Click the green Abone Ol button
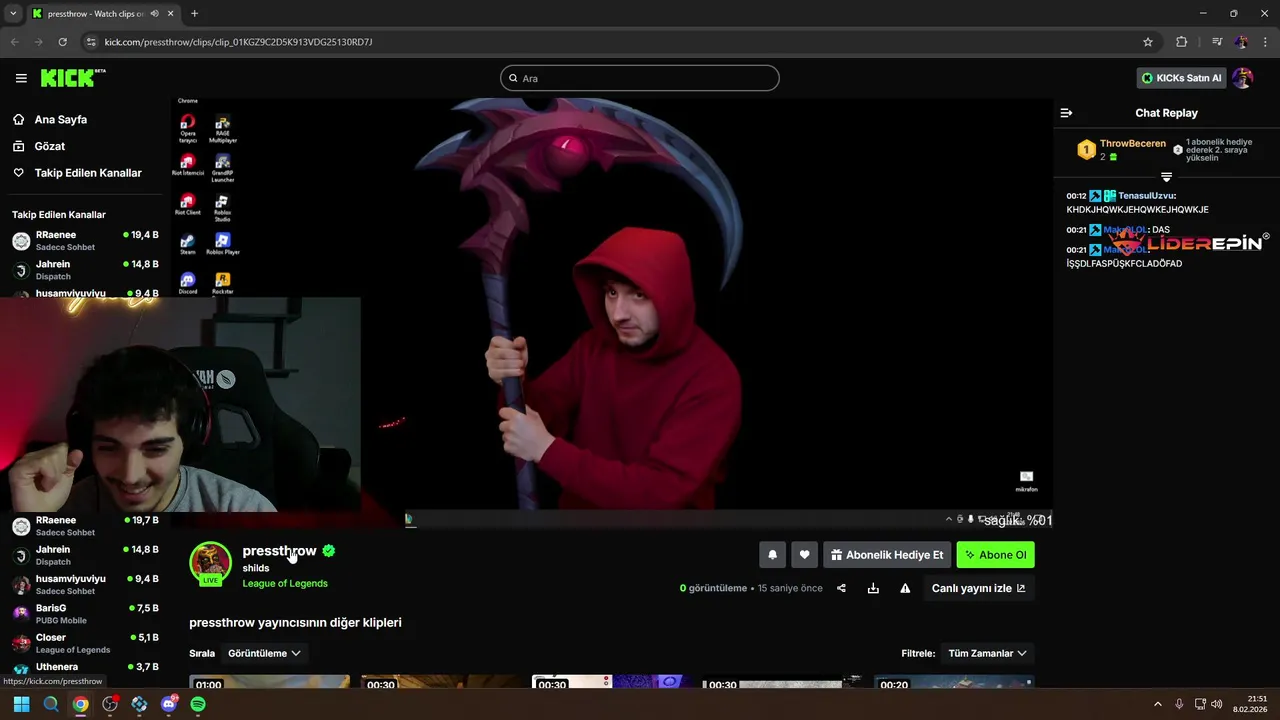This screenshot has height=720, width=1280. (995, 555)
